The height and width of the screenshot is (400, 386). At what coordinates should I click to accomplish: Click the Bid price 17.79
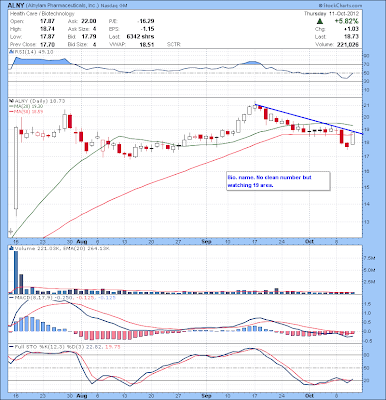coord(89,37)
